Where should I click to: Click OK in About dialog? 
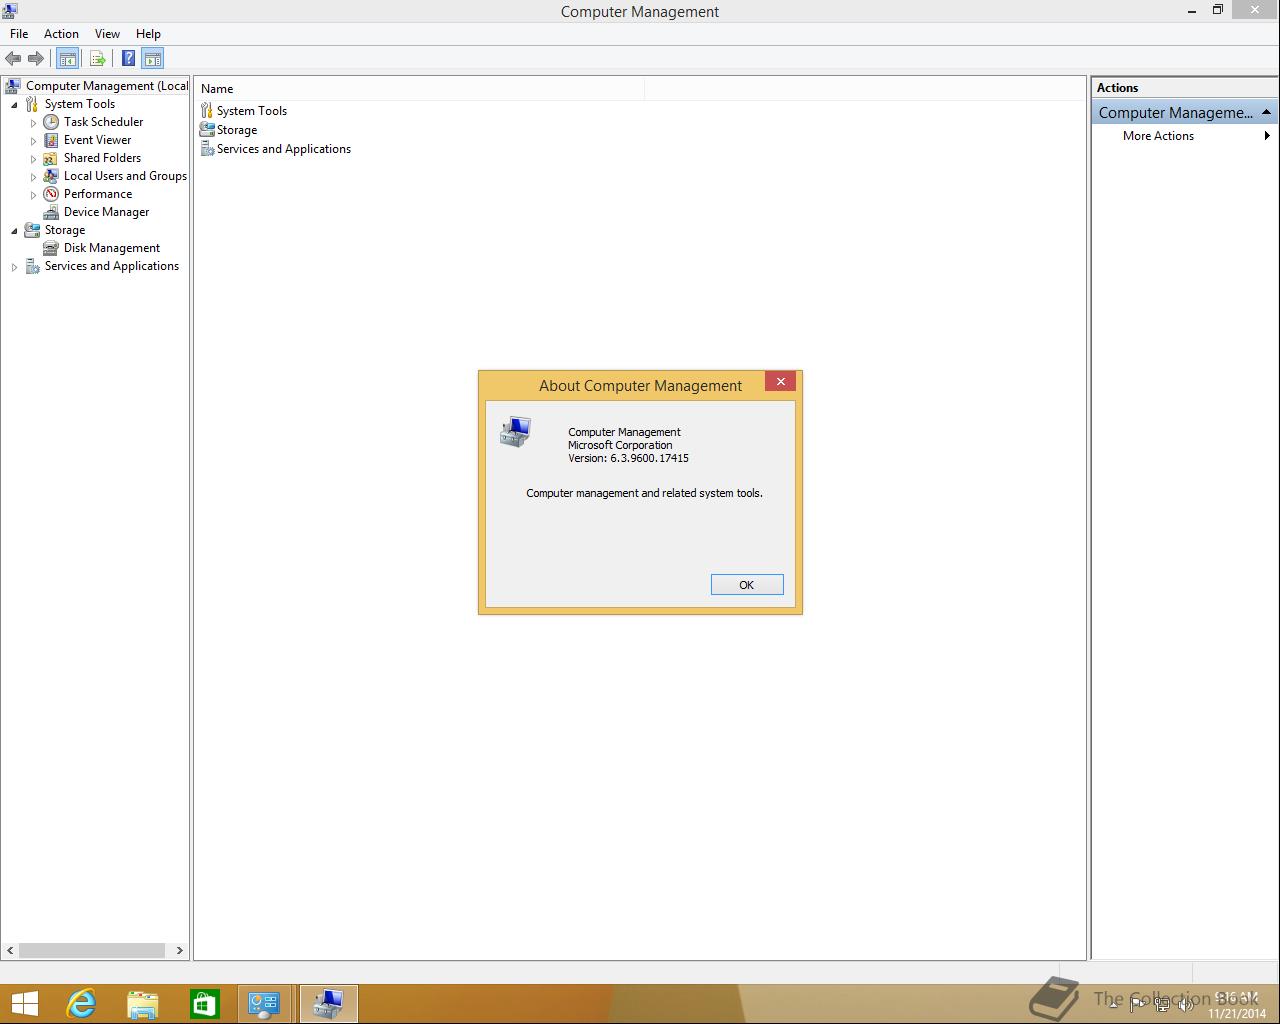[747, 585]
